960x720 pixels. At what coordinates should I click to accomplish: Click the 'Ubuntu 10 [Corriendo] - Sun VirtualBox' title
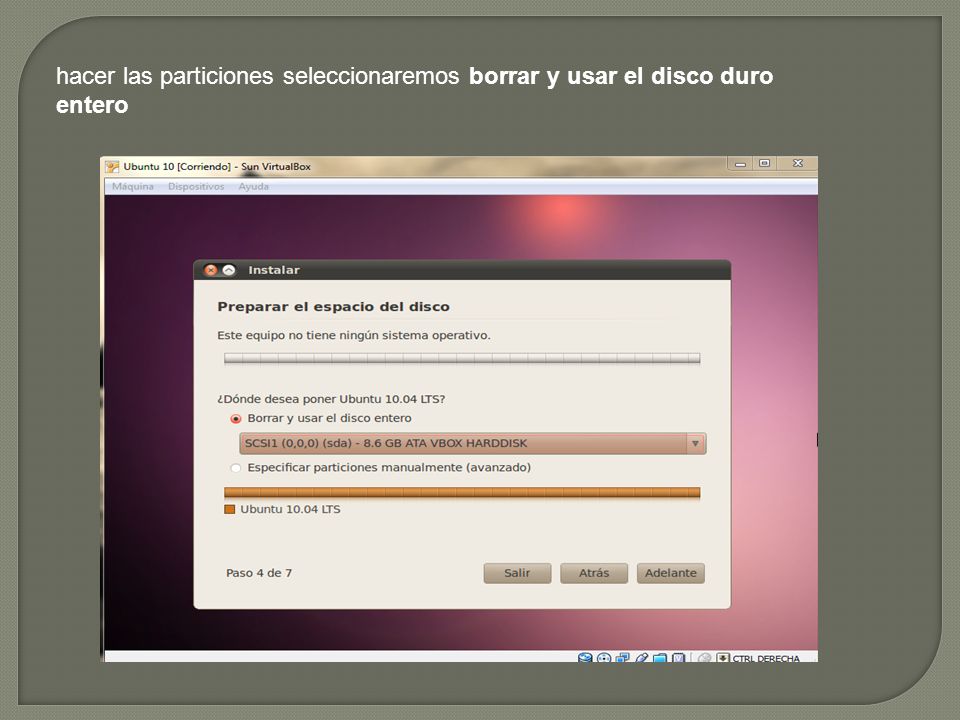tap(217, 167)
